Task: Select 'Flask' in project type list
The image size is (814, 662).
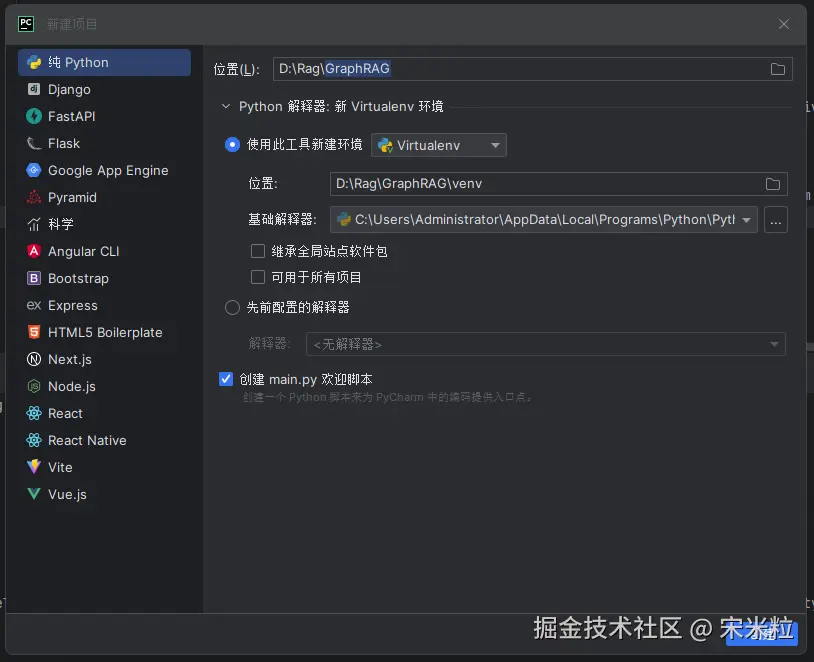Action: pyautogui.click(x=64, y=143)
